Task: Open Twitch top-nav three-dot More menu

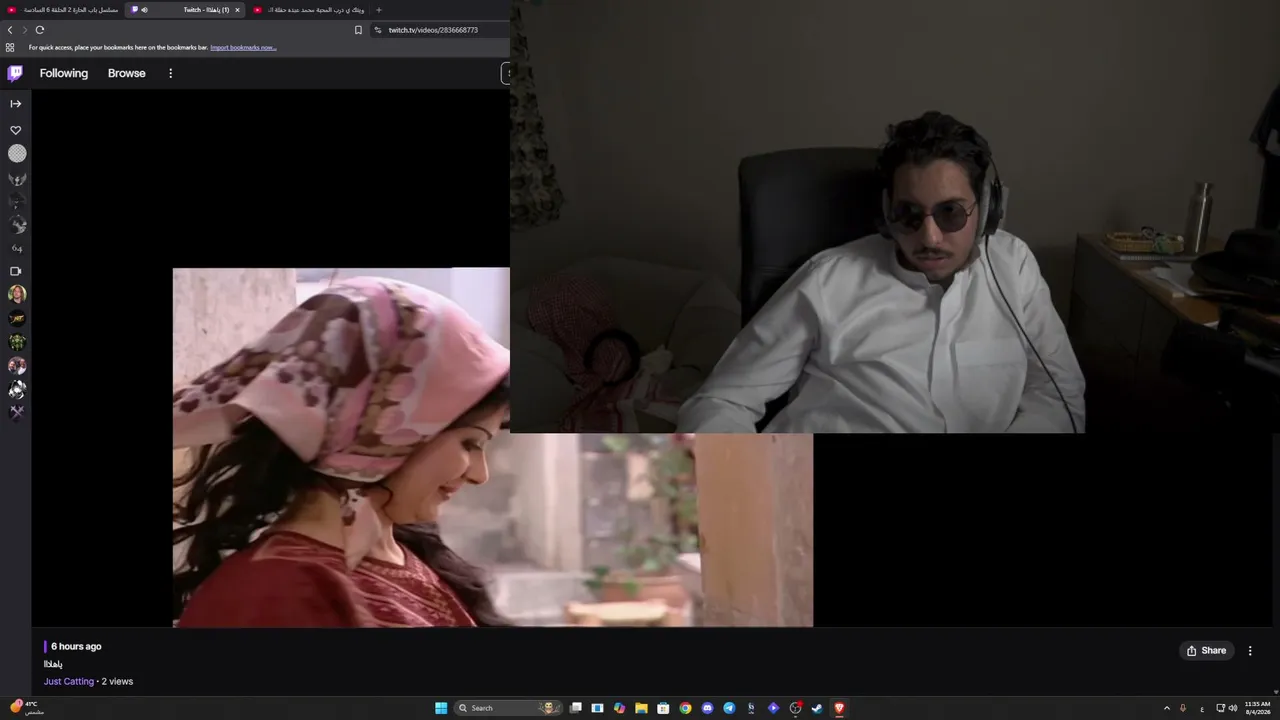Action: 170,73
